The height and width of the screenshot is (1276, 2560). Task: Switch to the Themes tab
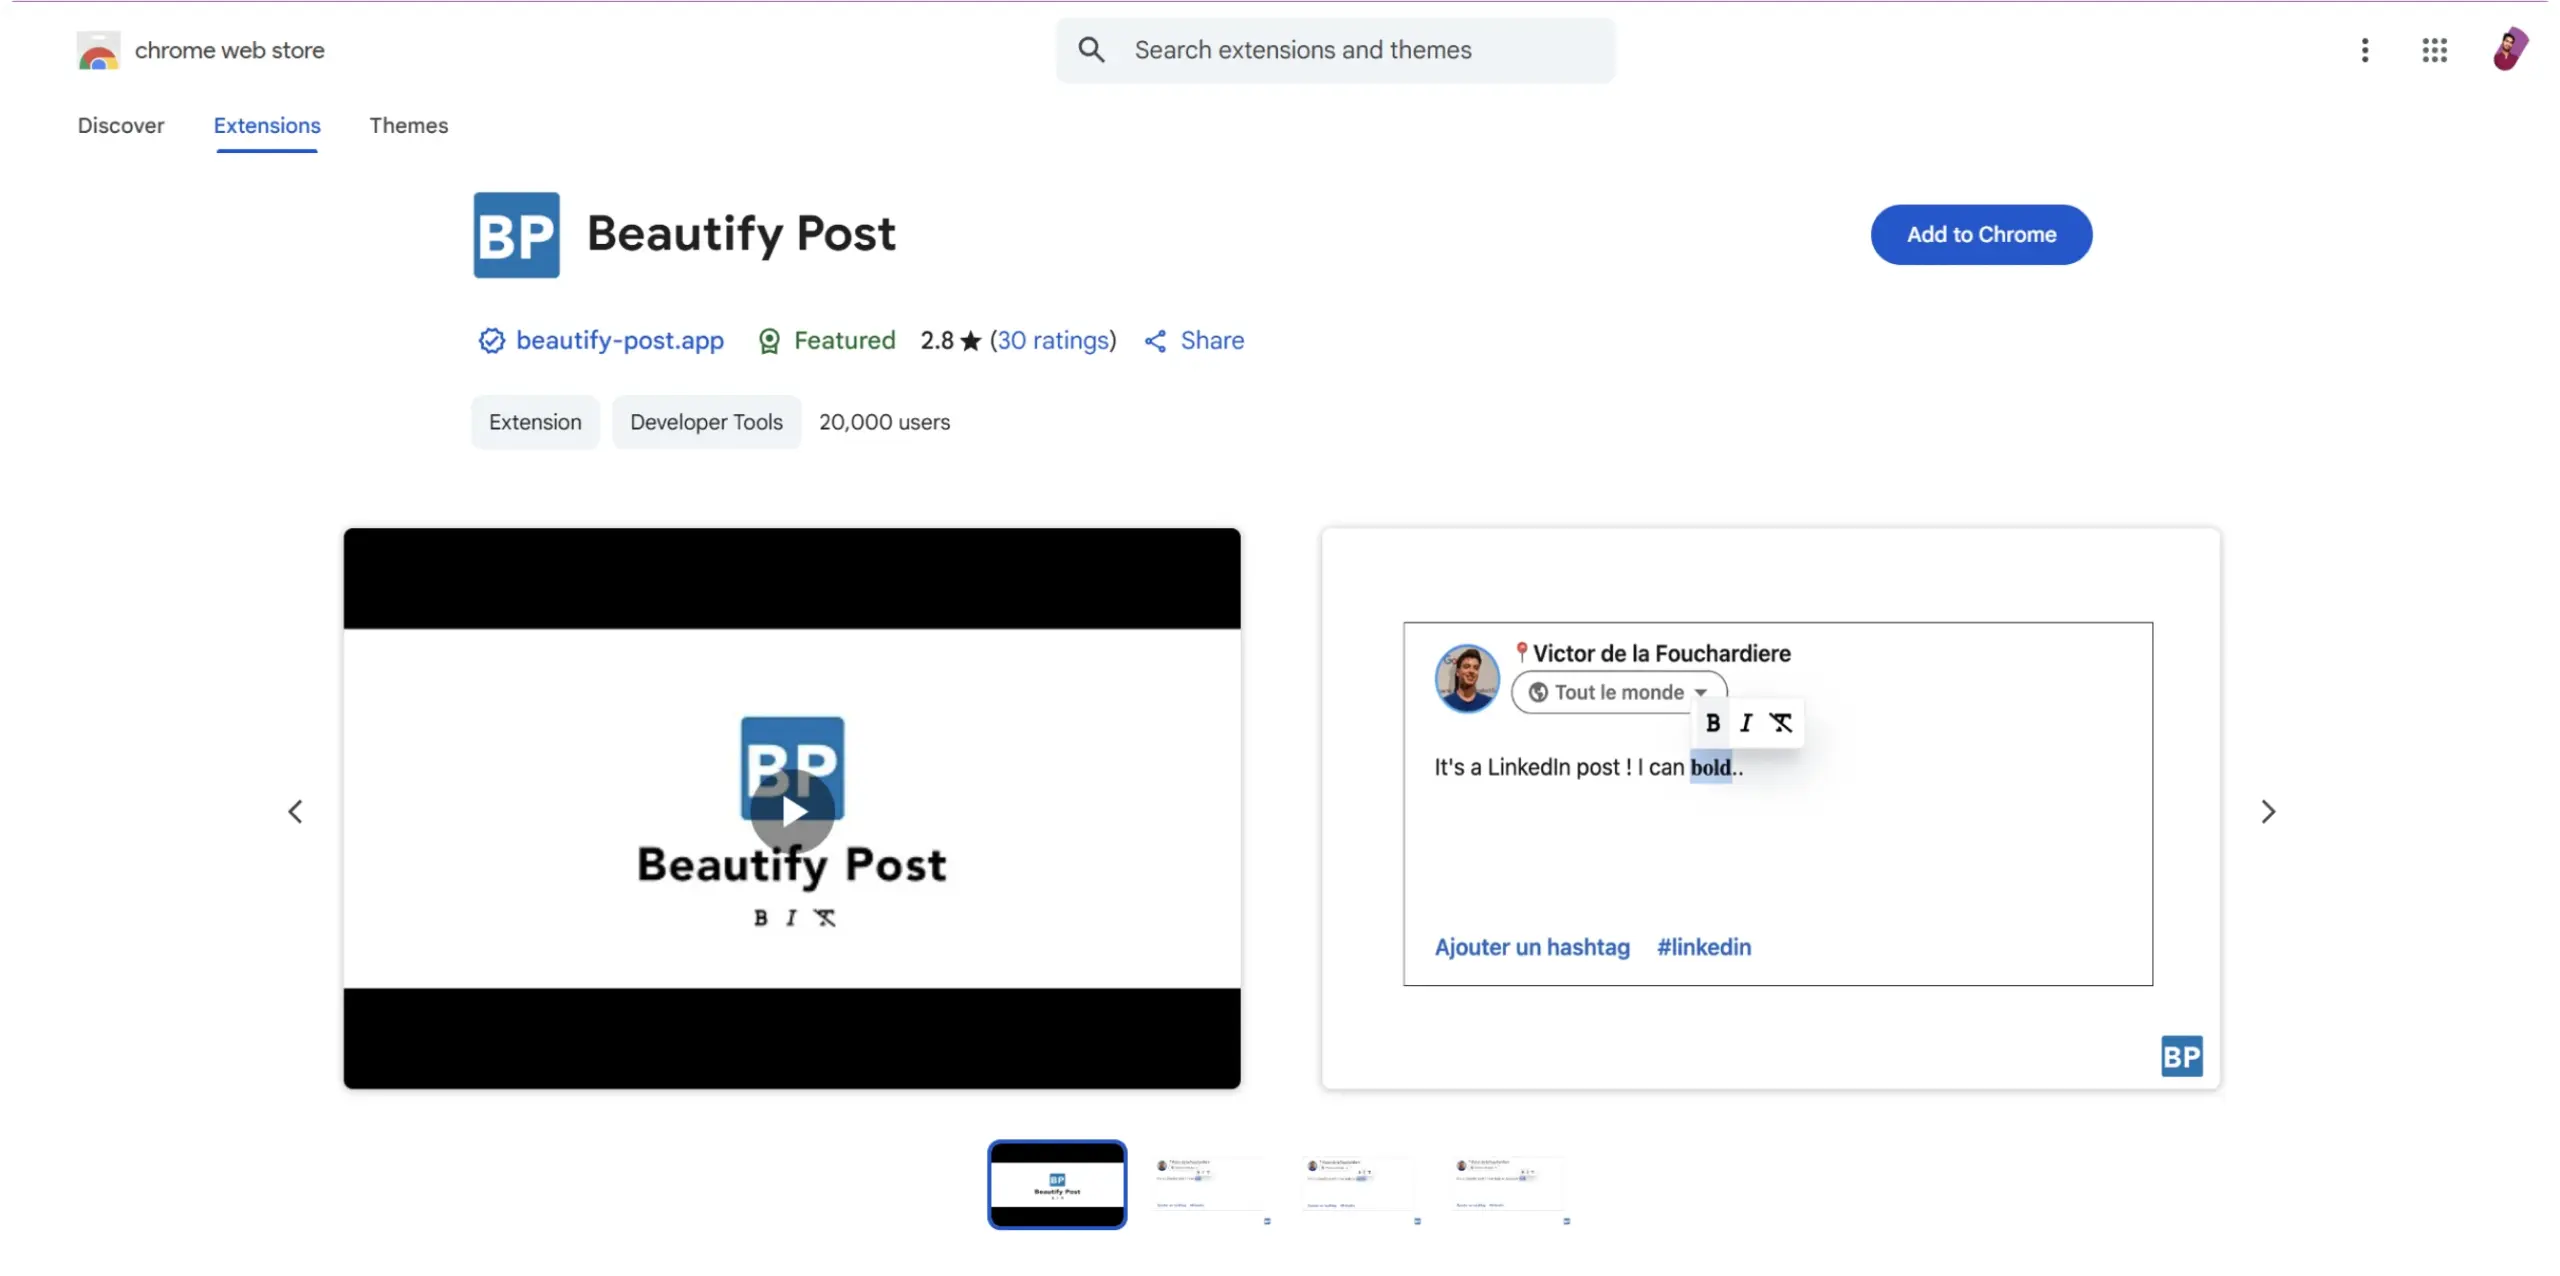pyautogui.click(x=408, y=125)
